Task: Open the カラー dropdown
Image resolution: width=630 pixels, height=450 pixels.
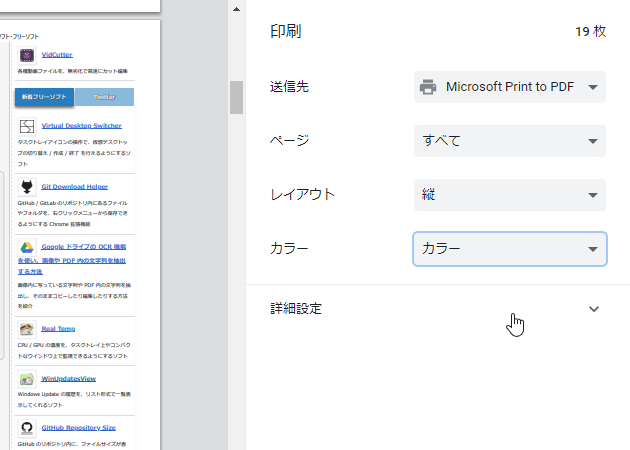Action: (509, 249)
